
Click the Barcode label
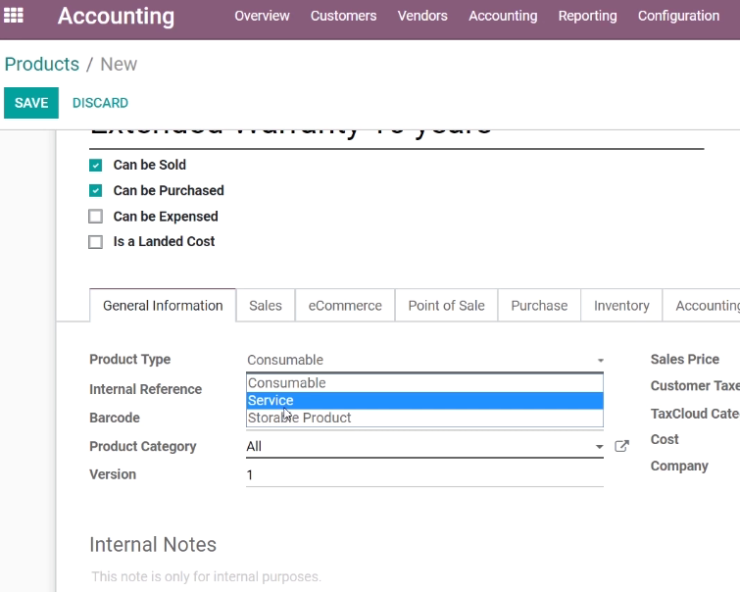[114, 418]
